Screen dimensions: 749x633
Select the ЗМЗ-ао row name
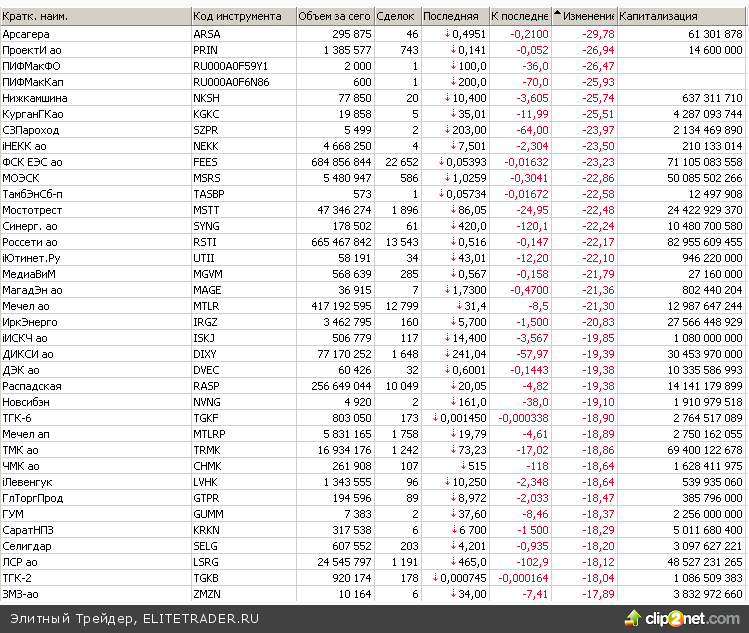click(x=21, y=594)
